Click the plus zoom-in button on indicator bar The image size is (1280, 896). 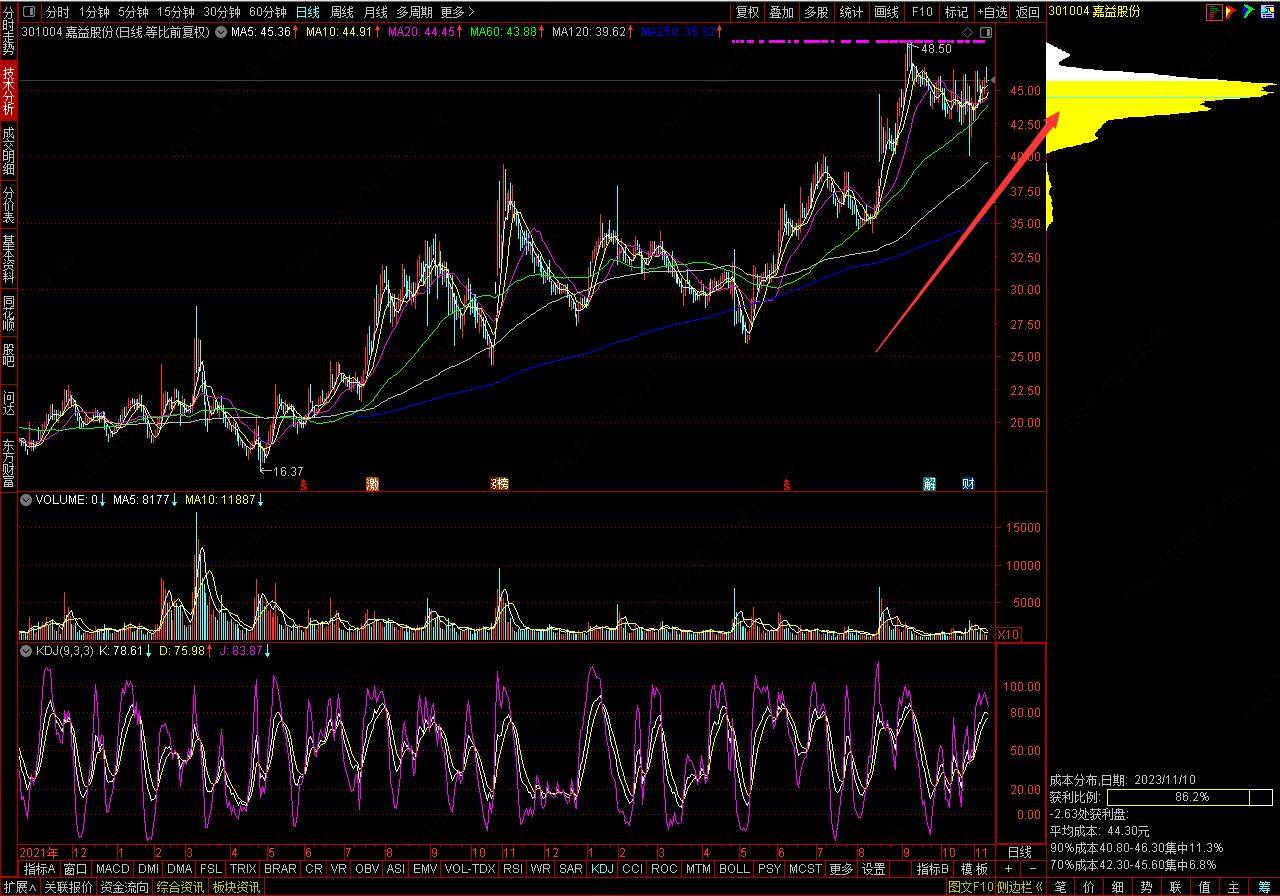[1008, 869]
